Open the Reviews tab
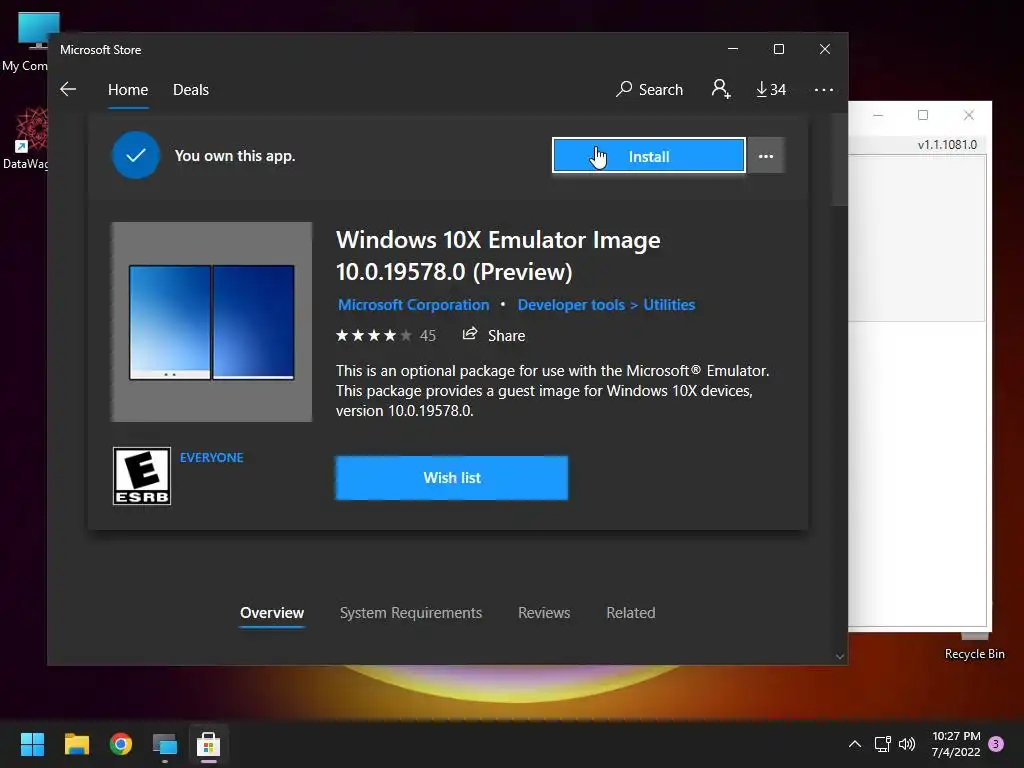 pyautogui.click(x=544, y=613)
